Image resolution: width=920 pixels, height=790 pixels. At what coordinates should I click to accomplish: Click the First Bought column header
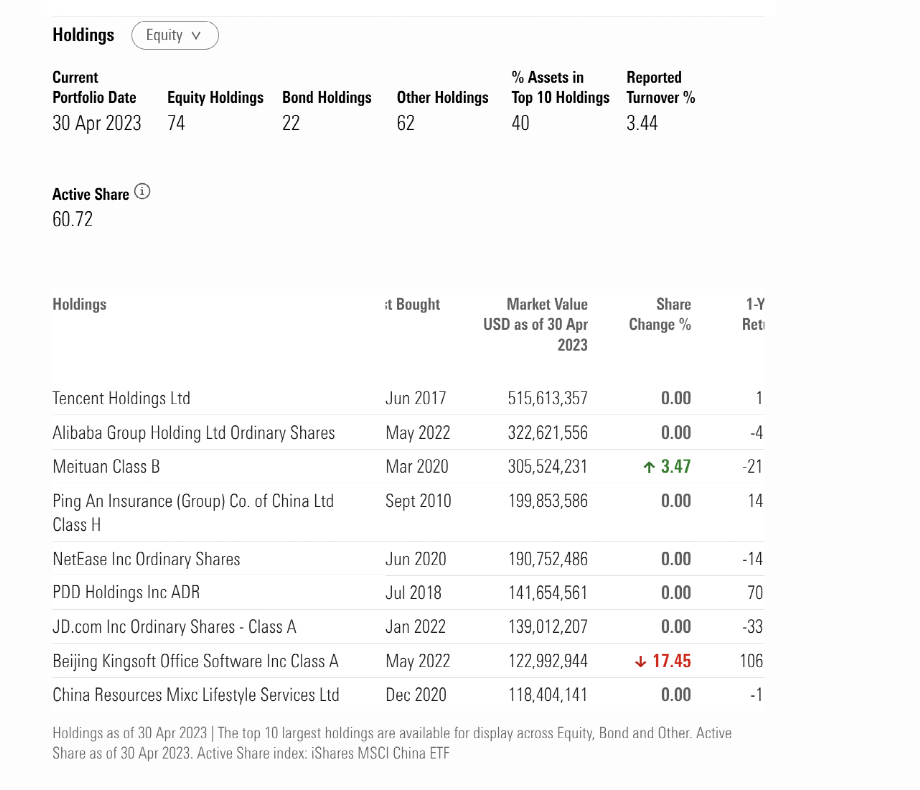point(413,304)
